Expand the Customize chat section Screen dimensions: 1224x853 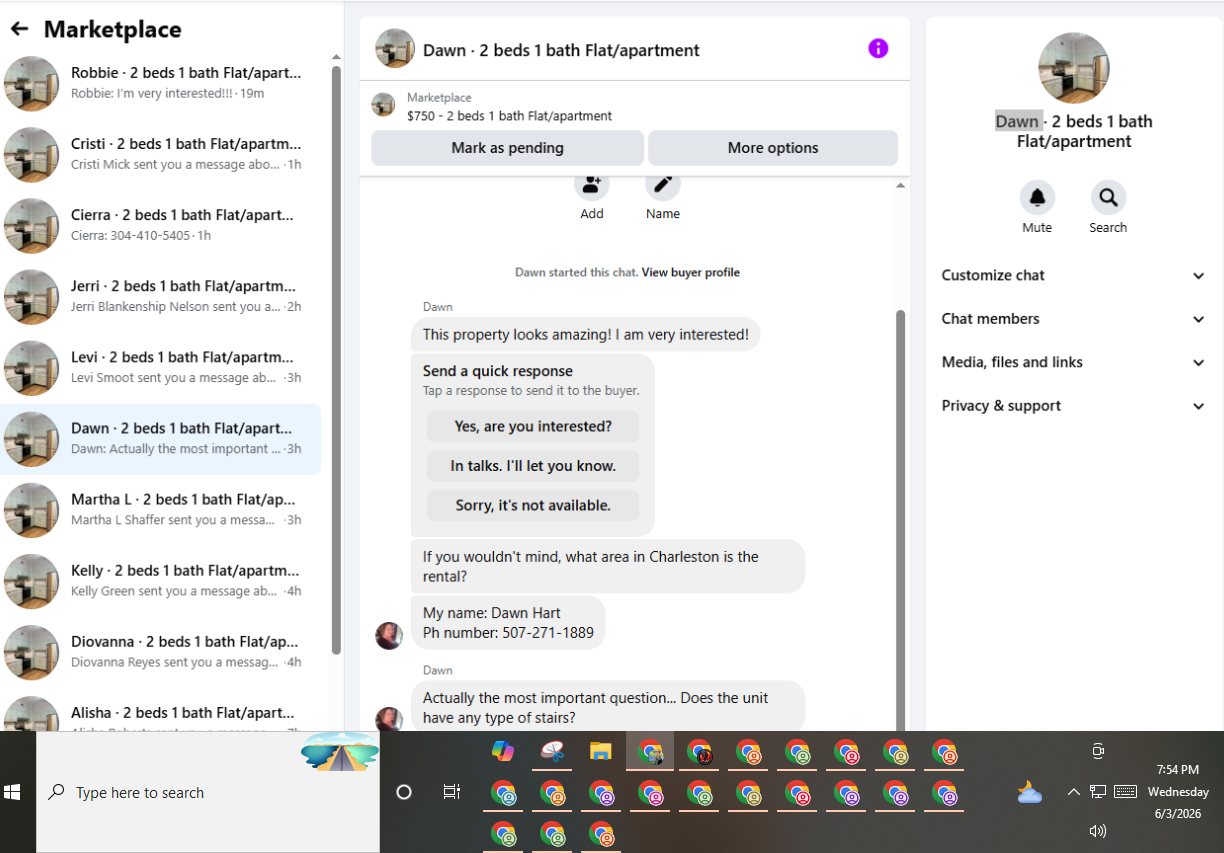coord(1074,275)
